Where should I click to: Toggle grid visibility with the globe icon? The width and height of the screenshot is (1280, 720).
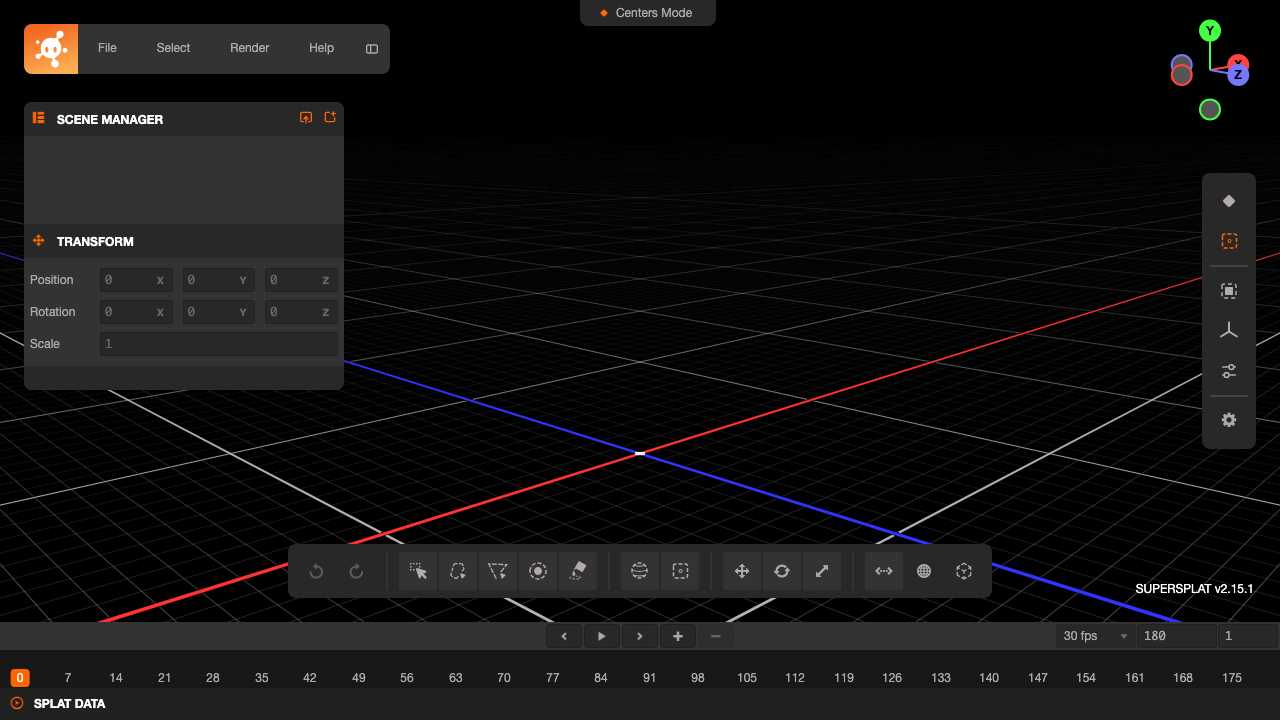click(x=924, y=570)
